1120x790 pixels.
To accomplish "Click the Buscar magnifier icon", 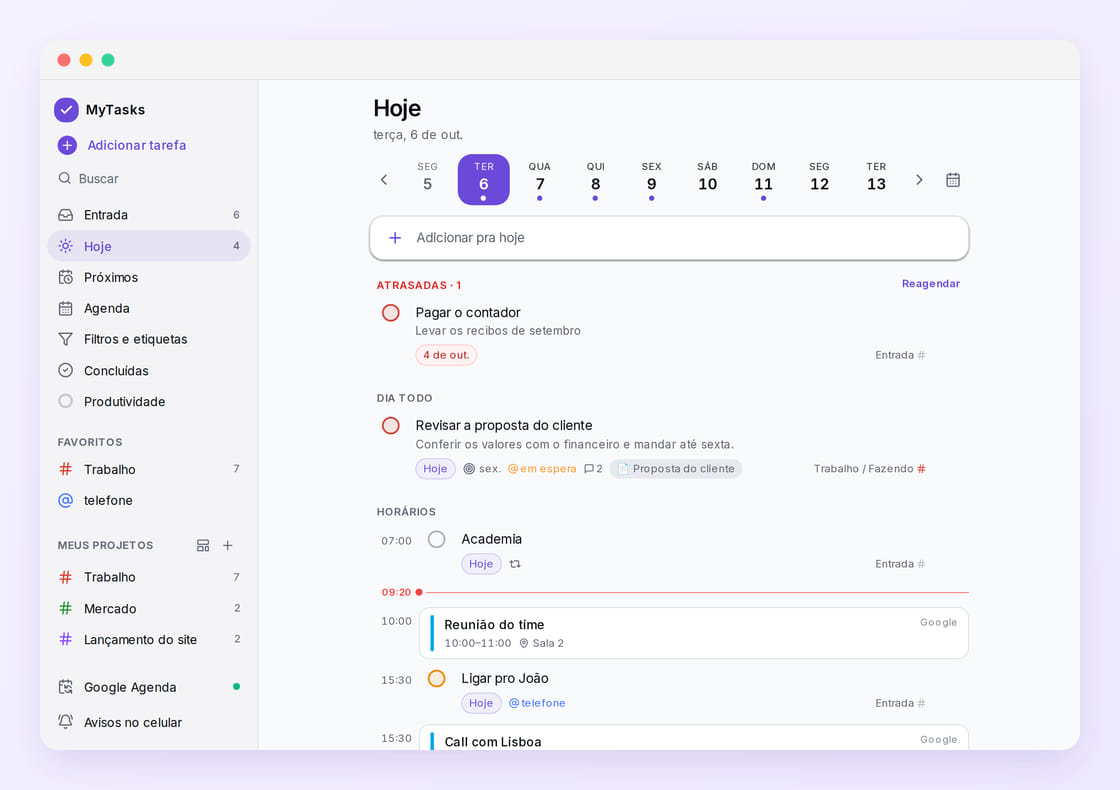I will coord(65,178).
